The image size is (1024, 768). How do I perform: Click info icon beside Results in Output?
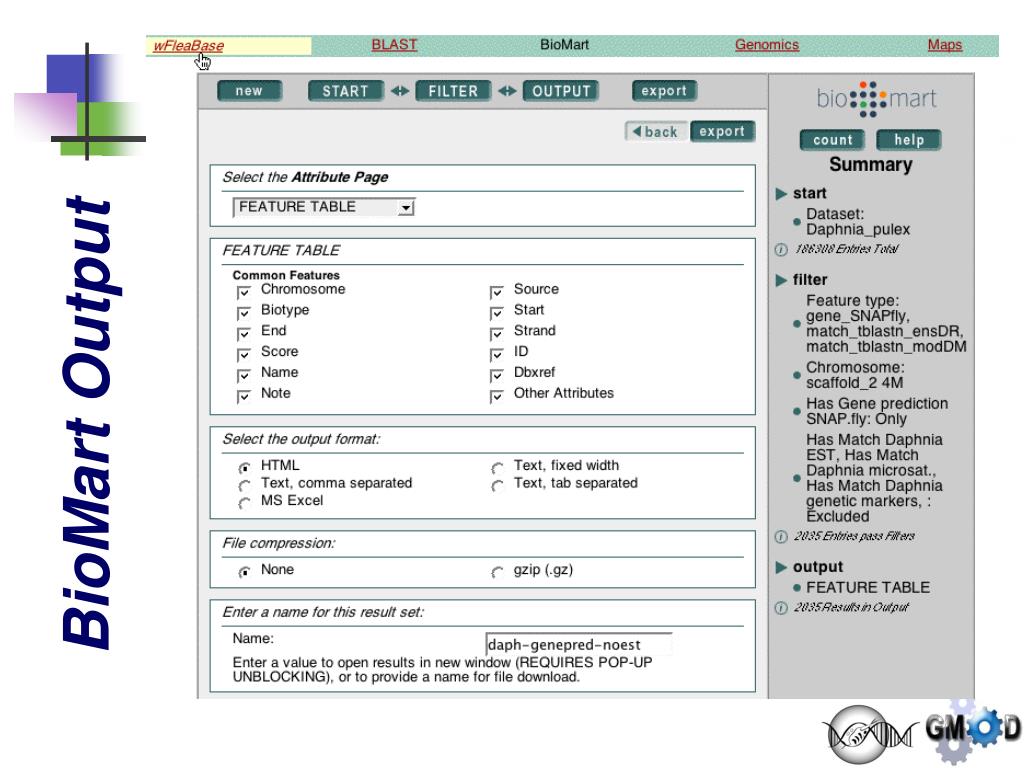781,608
